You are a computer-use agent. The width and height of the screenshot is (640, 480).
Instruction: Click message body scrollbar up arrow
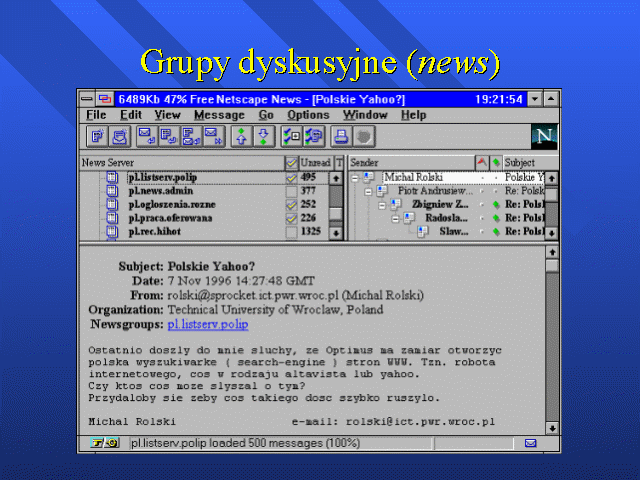552,252
